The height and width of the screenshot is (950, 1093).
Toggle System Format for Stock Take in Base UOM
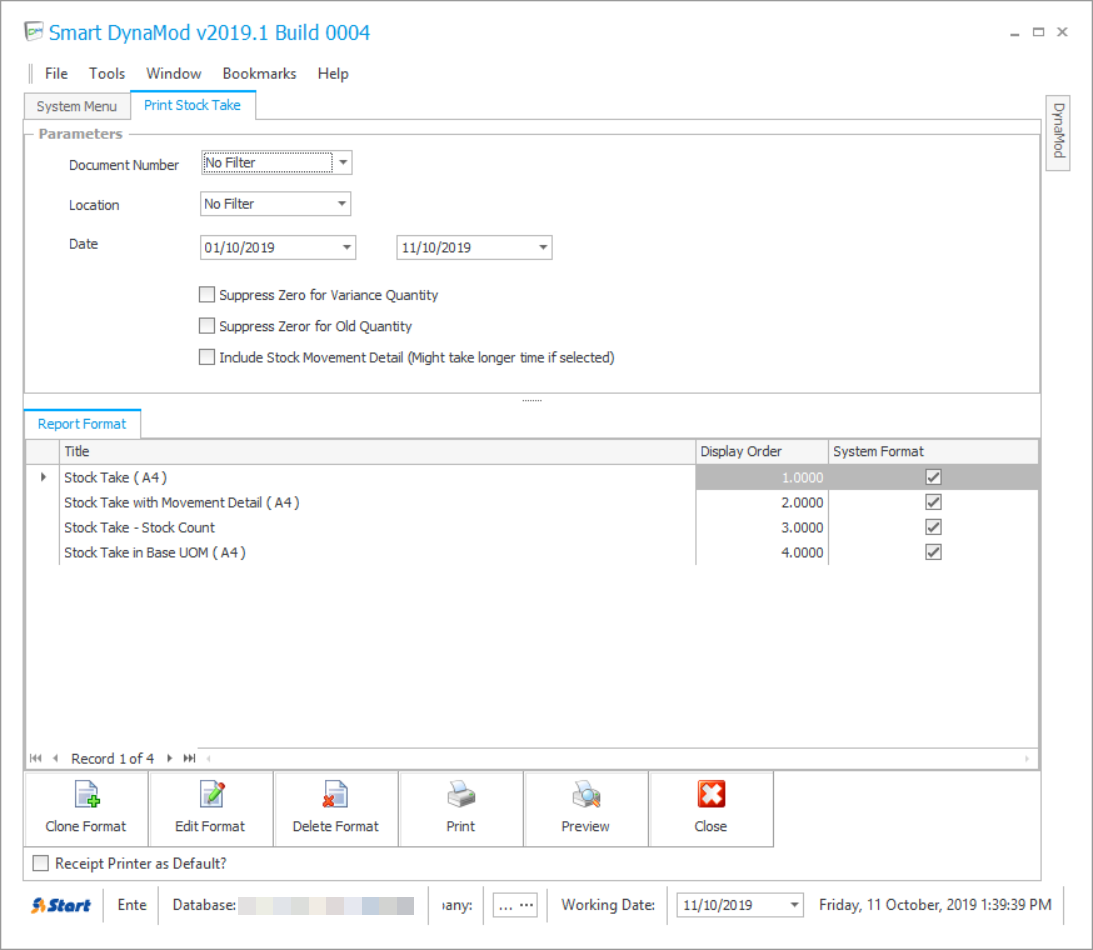pos(933,553)
